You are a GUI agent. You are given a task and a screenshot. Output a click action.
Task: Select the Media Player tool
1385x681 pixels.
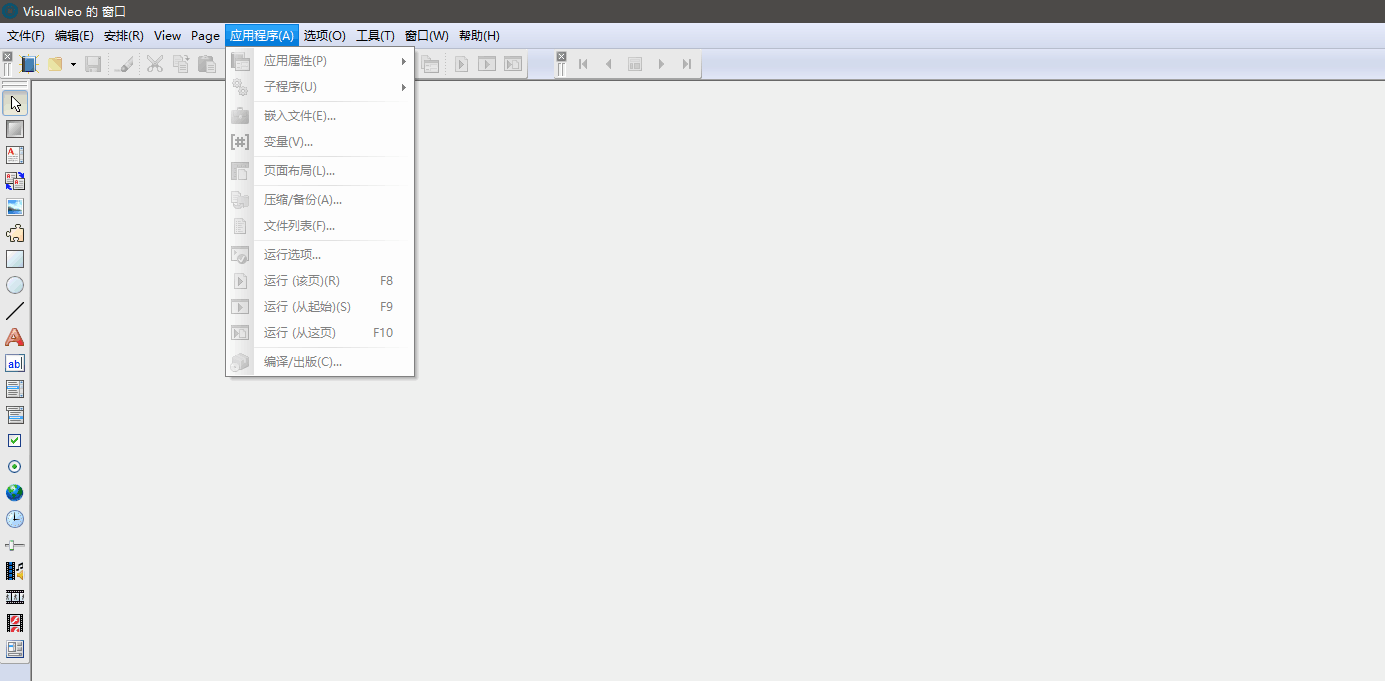[x=15, y=571]
